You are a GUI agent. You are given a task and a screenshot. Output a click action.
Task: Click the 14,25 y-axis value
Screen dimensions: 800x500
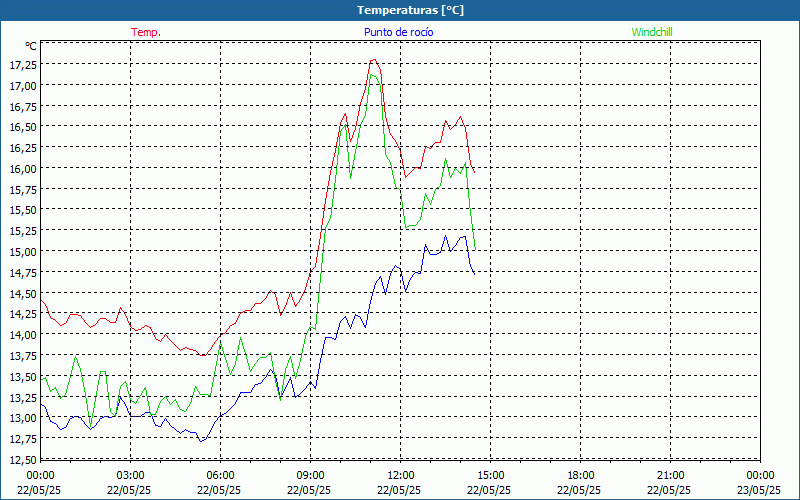(23, 314)
